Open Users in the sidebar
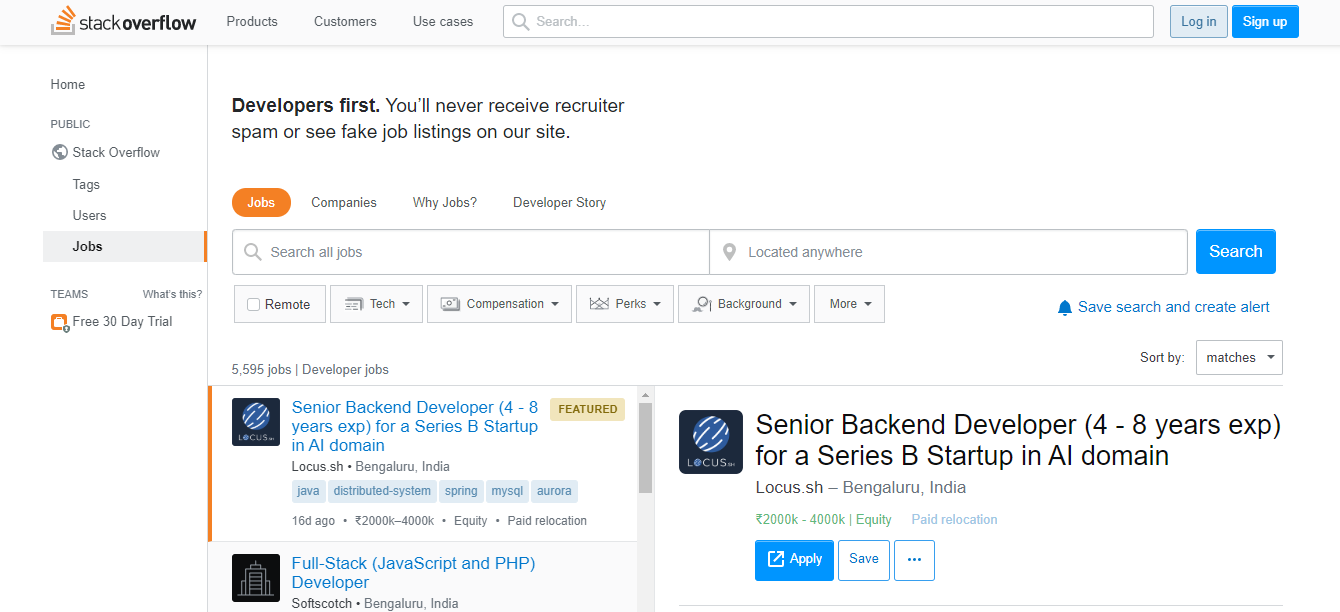Screen dimensions: 1340x612 [89, 215]
